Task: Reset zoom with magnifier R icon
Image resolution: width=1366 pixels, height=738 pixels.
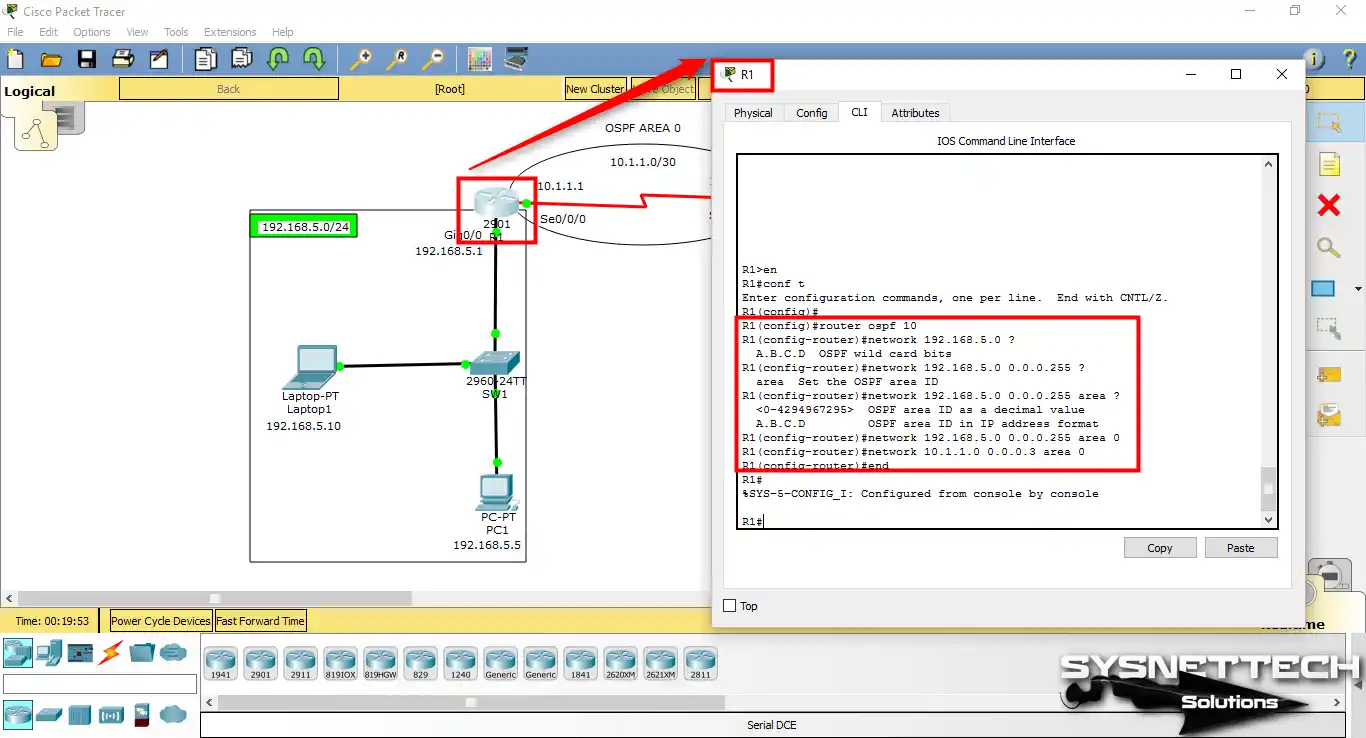Action: point(397,60)
